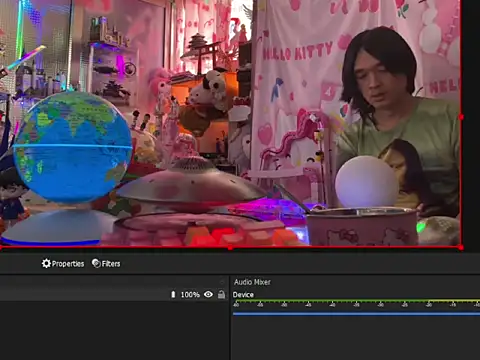Hide the selected source with the eye icon
The image size is (480, 360).
(208, 294)
